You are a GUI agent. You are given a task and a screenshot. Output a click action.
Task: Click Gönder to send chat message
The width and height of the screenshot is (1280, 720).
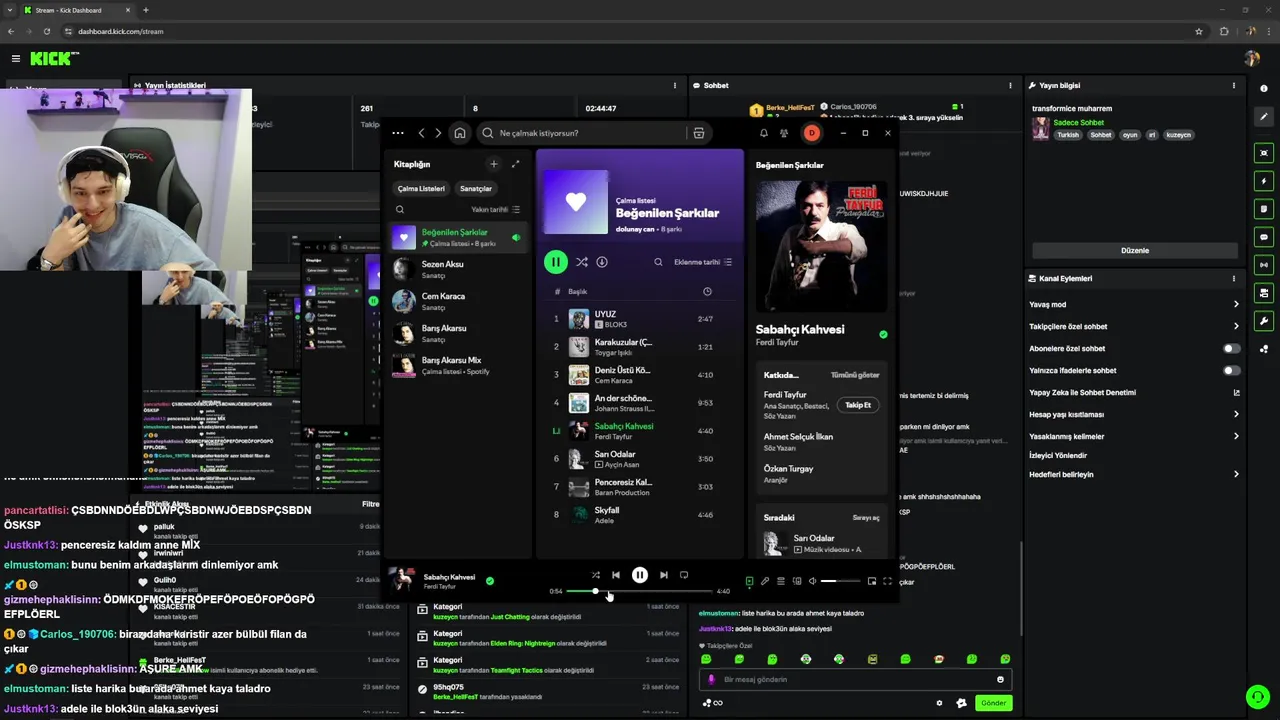[993, 703]
